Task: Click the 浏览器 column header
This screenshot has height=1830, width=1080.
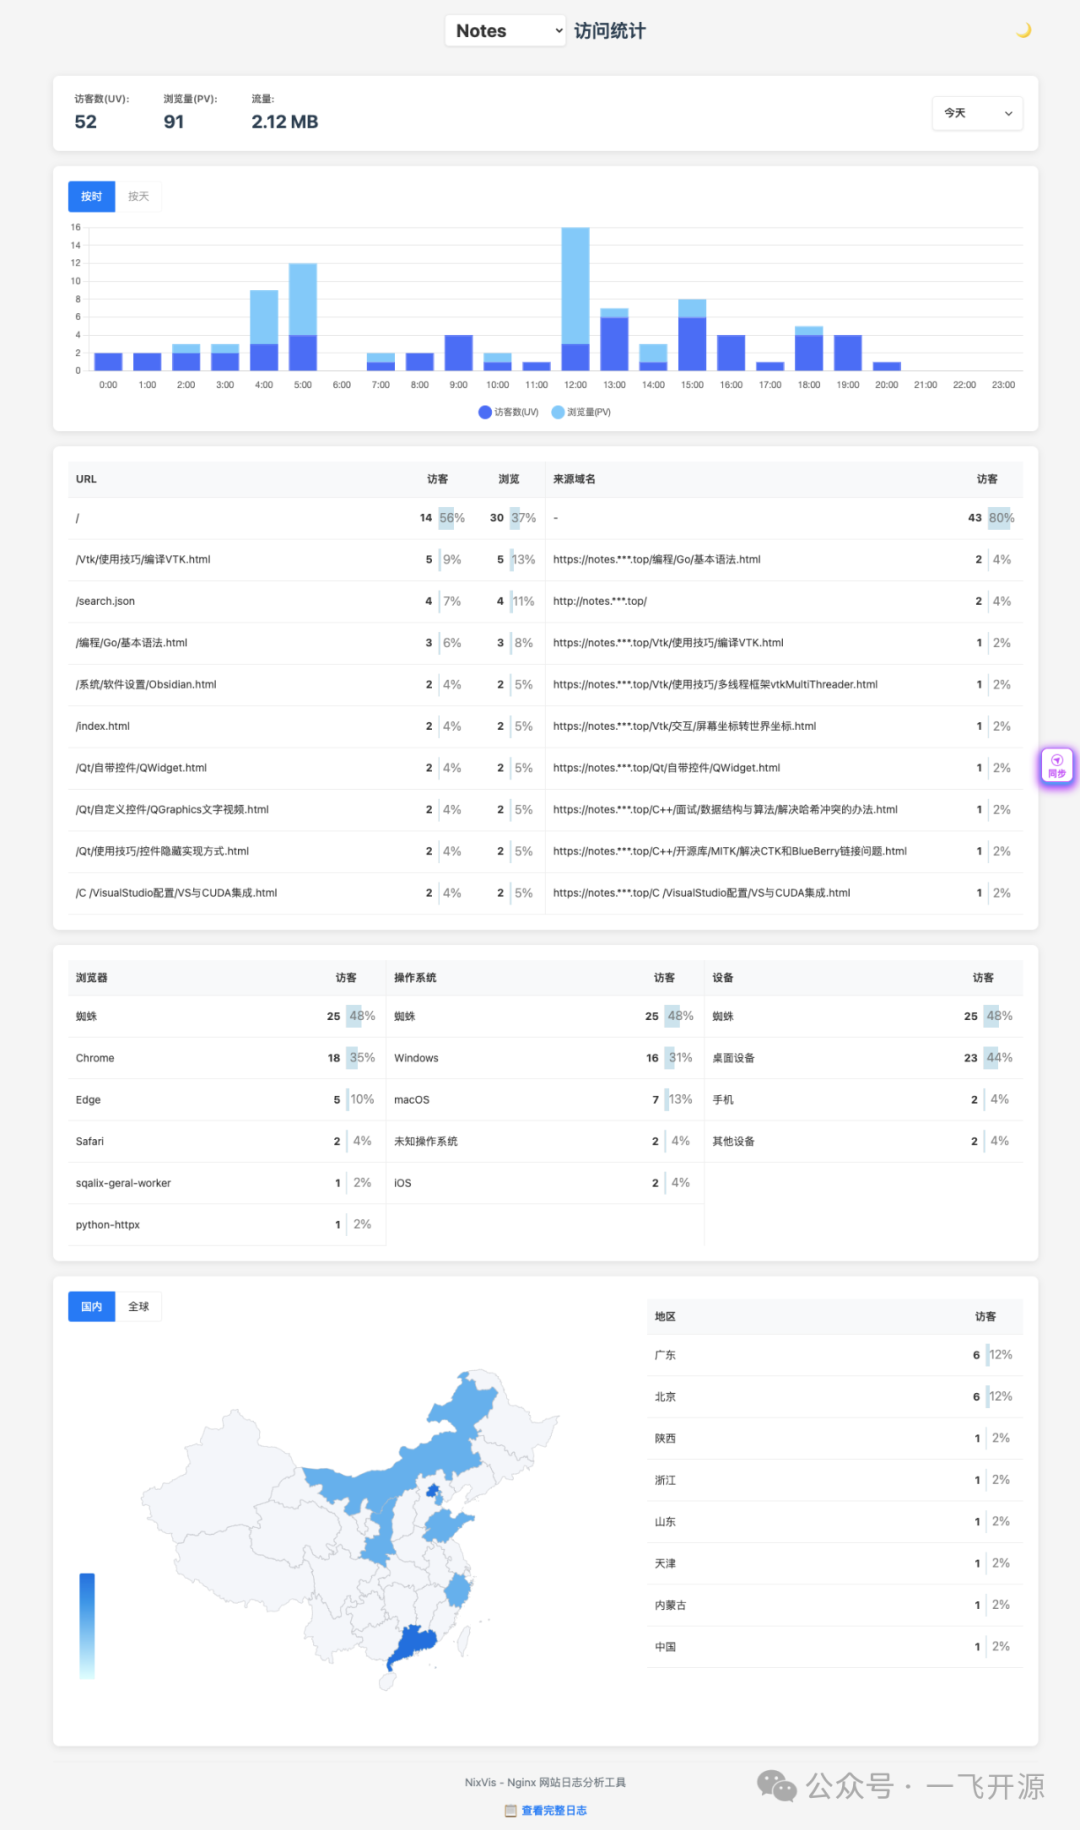Action: pos(92,978)
